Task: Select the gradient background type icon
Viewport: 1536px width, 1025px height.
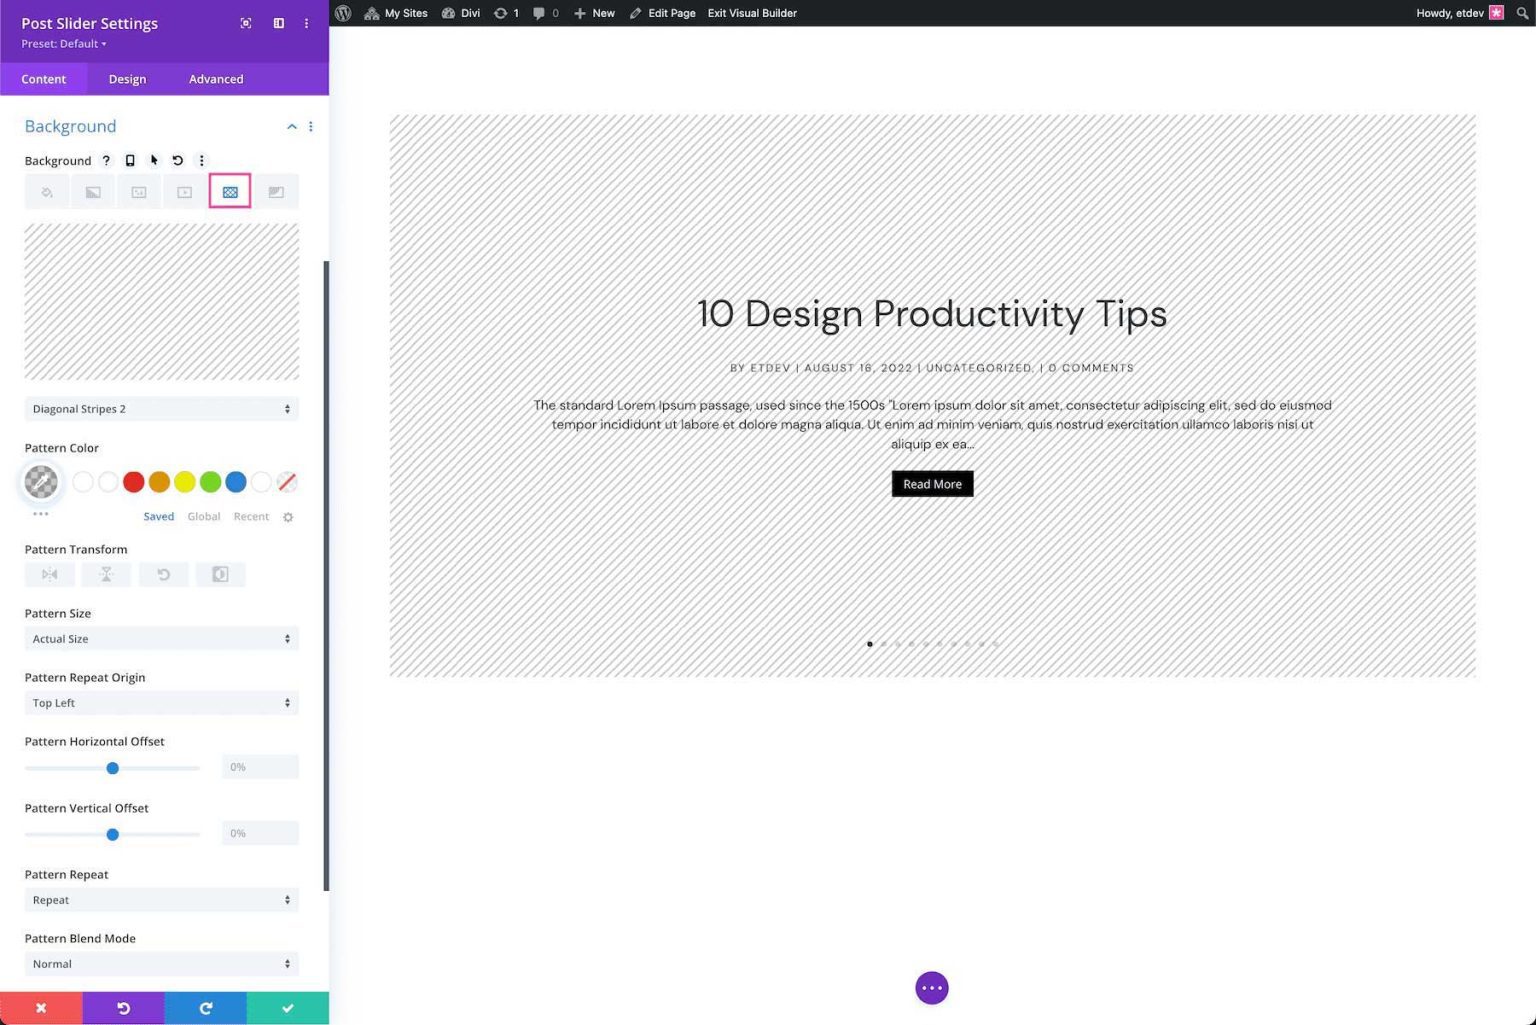Action: pyautogui.click(x=92, y=191)
